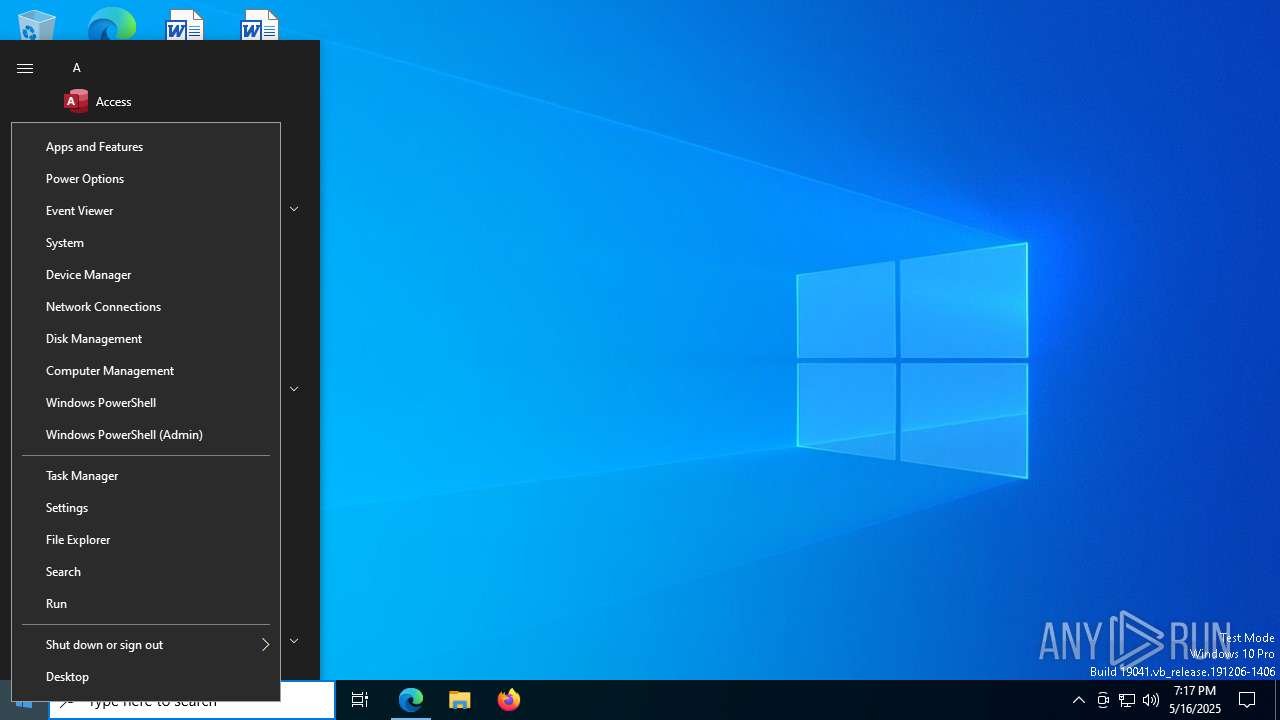
Task: Open Settings from the Win+X menu
Action: (146, 508)
